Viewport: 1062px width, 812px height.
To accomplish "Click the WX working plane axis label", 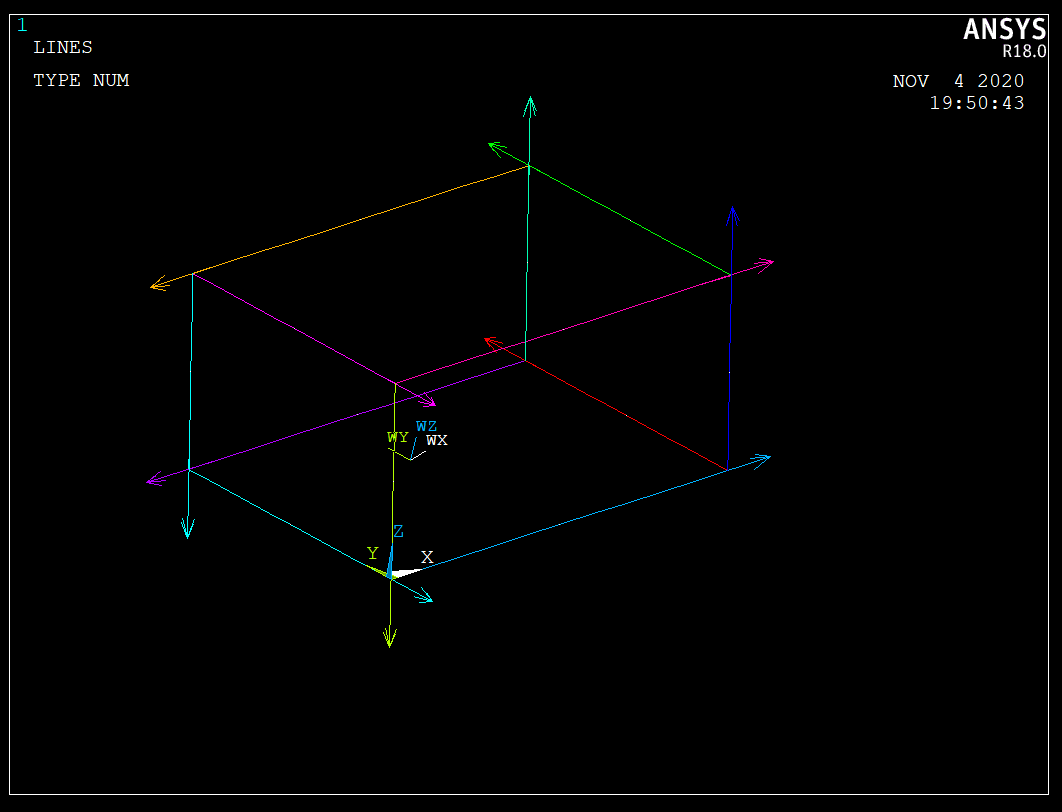I will (x=437, y=440).
